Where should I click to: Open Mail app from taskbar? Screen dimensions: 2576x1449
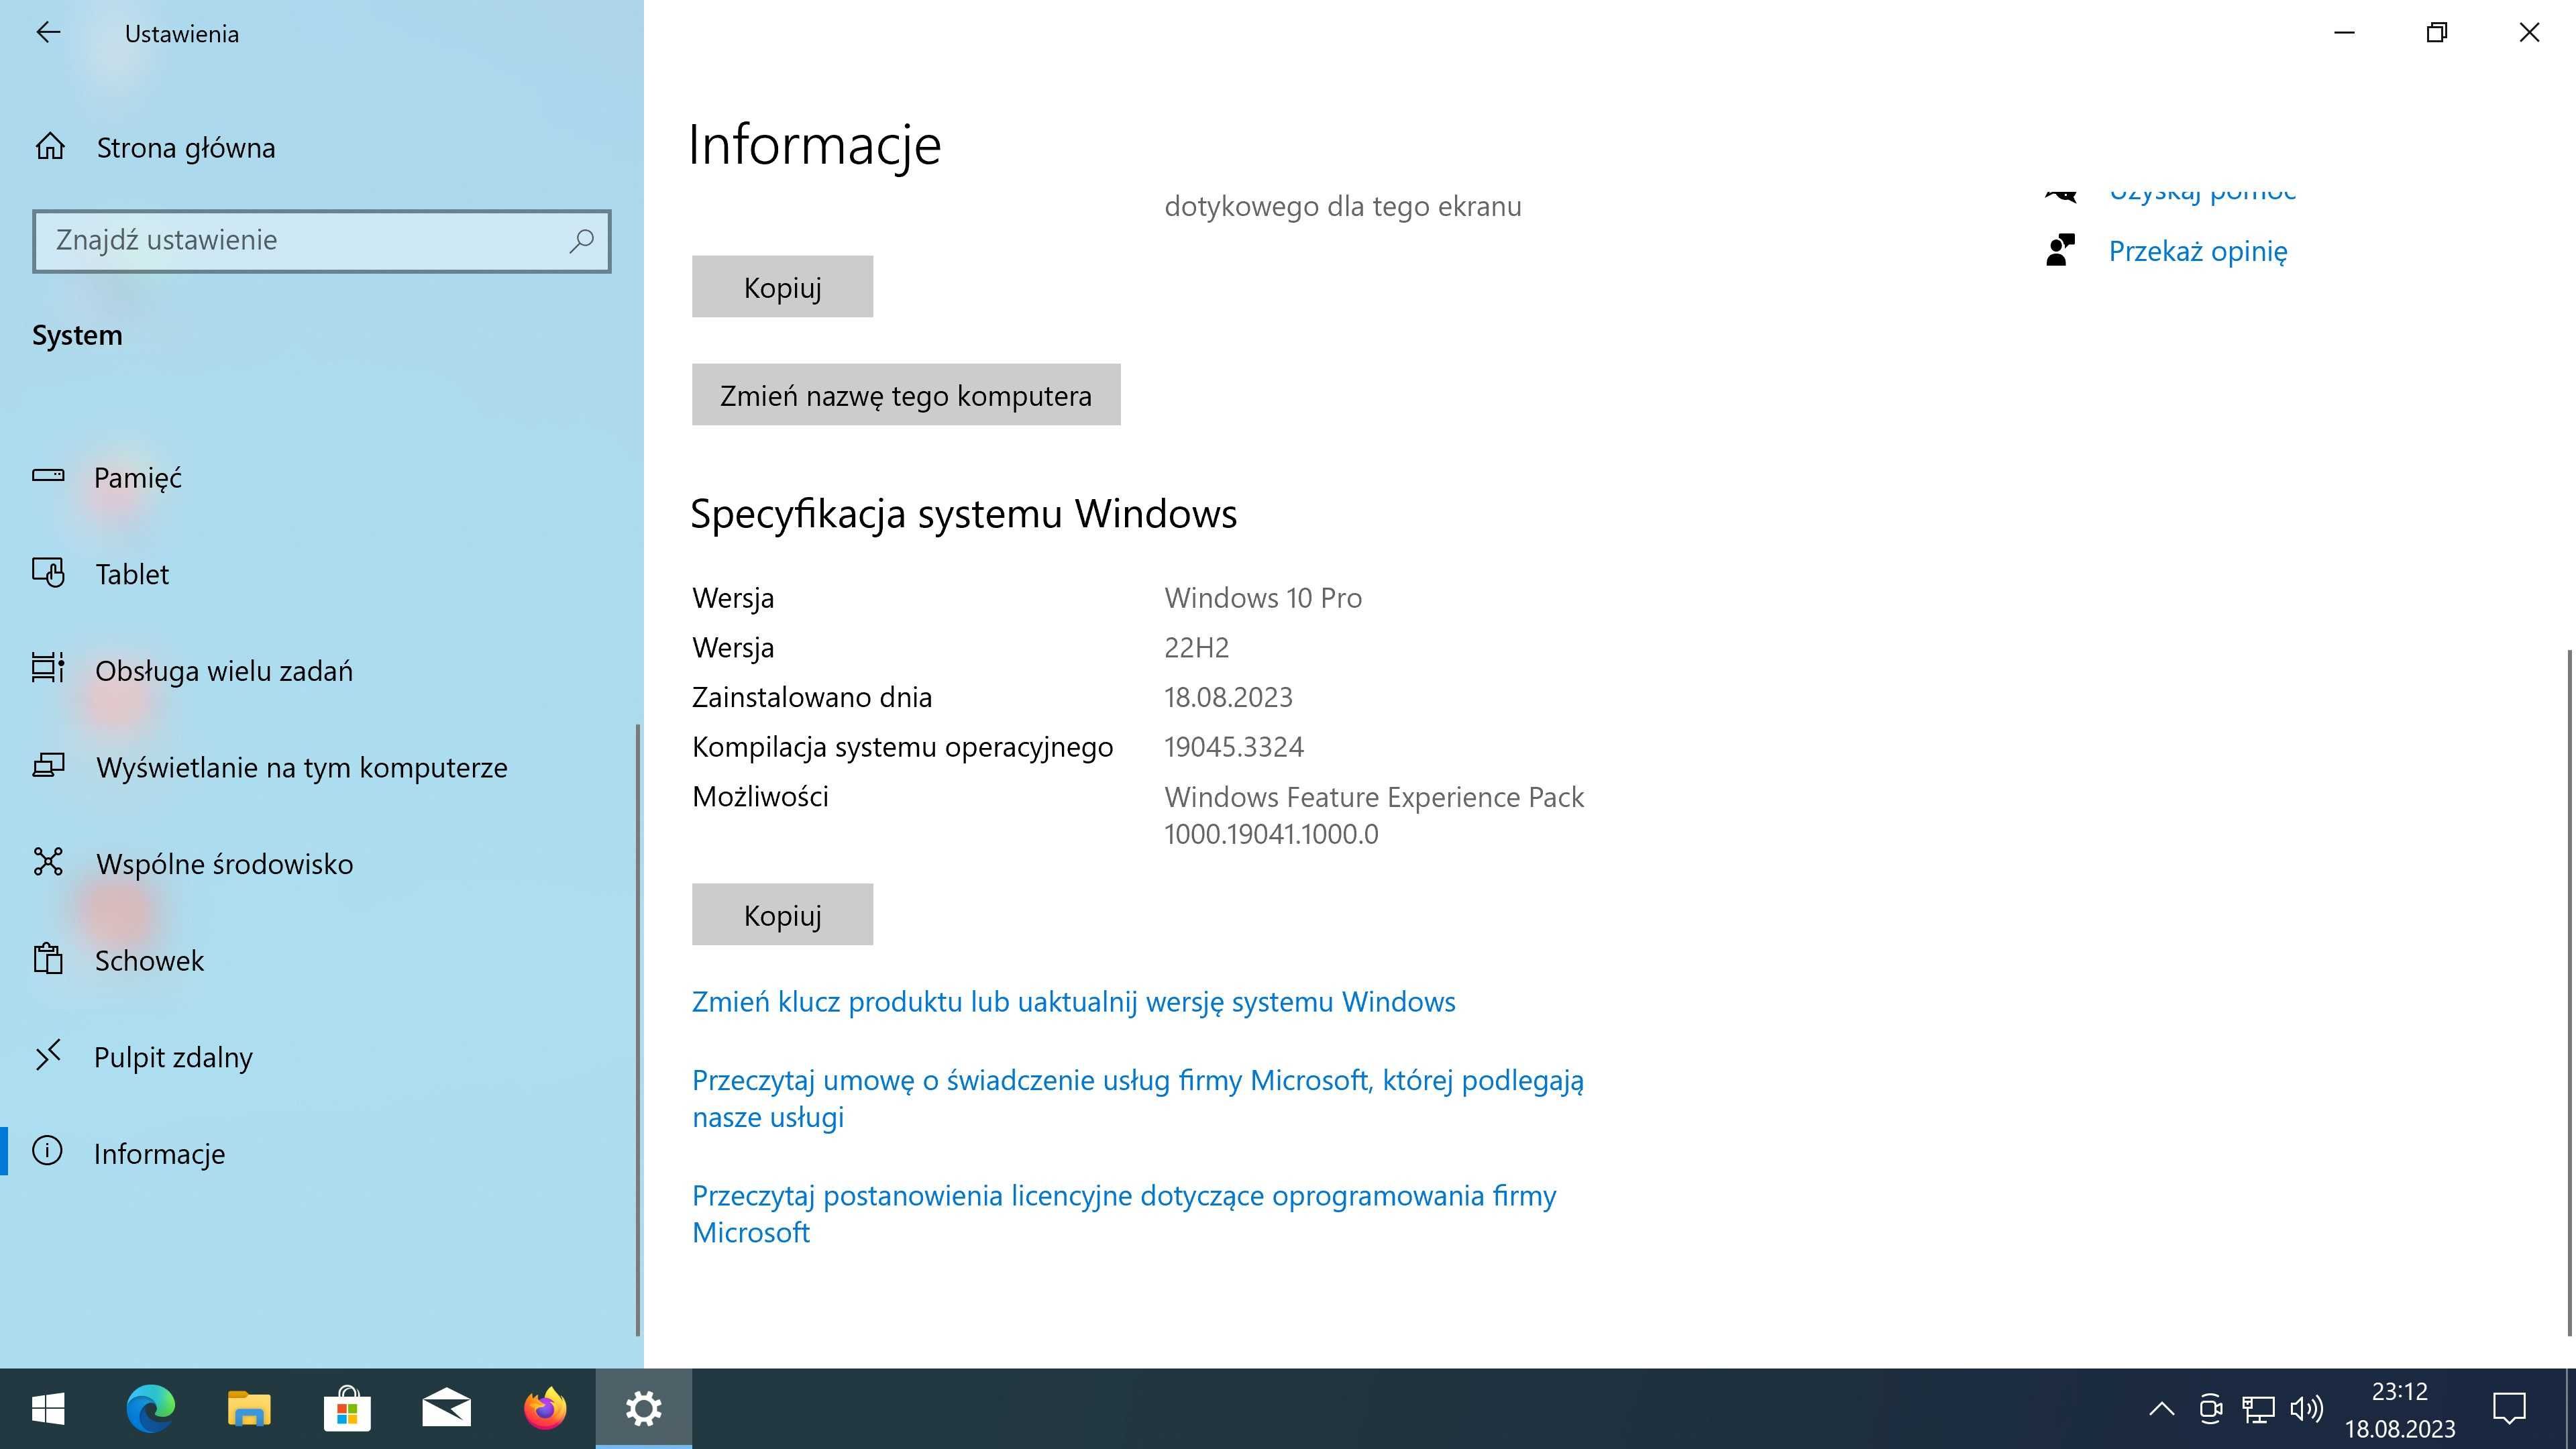(x=446, y=1409)
